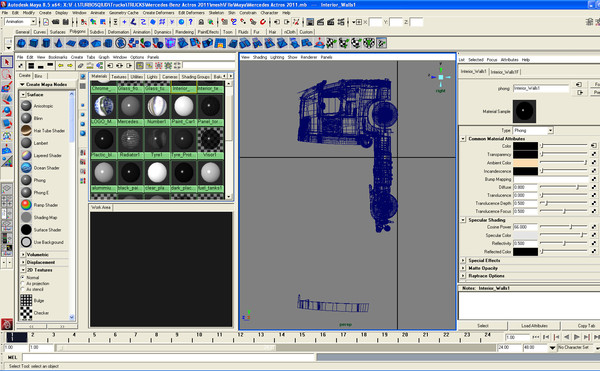Select the Paint_Car1 material thumbnail
This screenshot has width=600, height=371.
click(184, 106)
